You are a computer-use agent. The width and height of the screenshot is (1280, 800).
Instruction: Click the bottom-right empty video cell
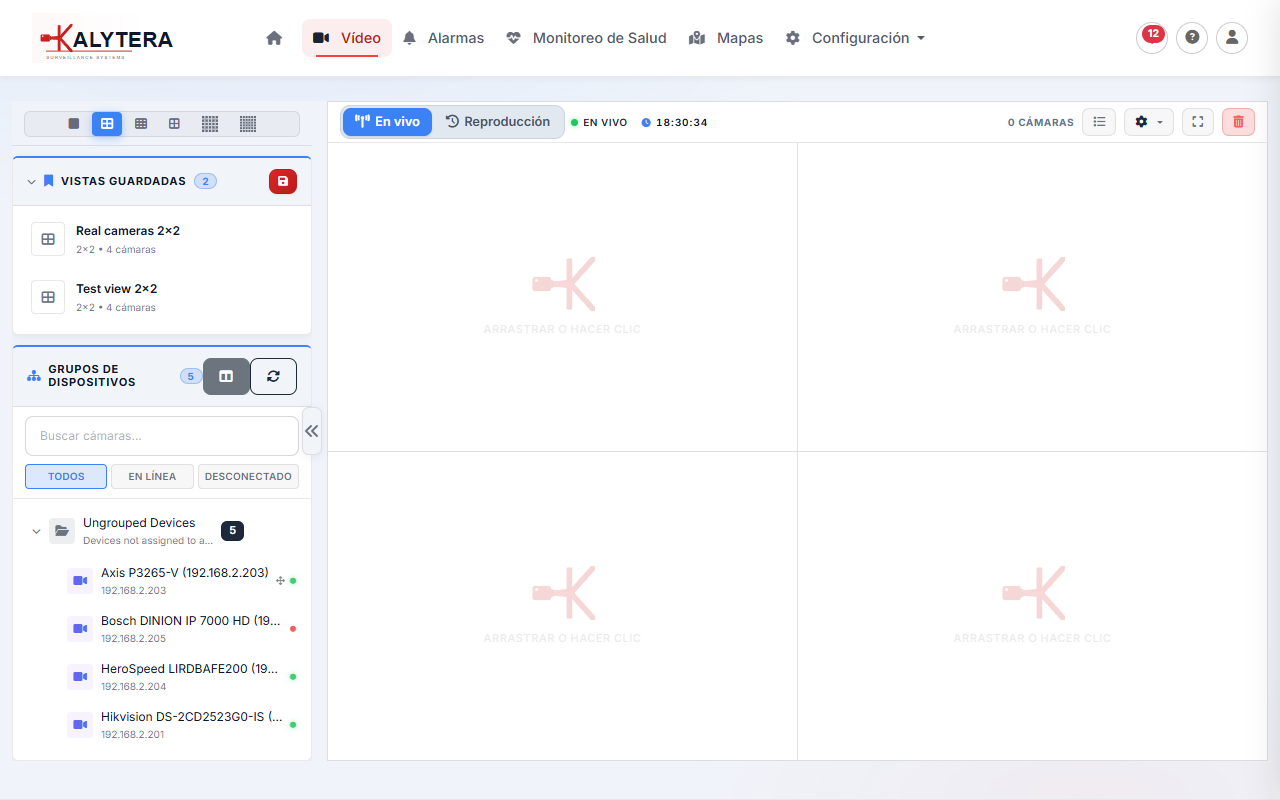coord(1032,606)
